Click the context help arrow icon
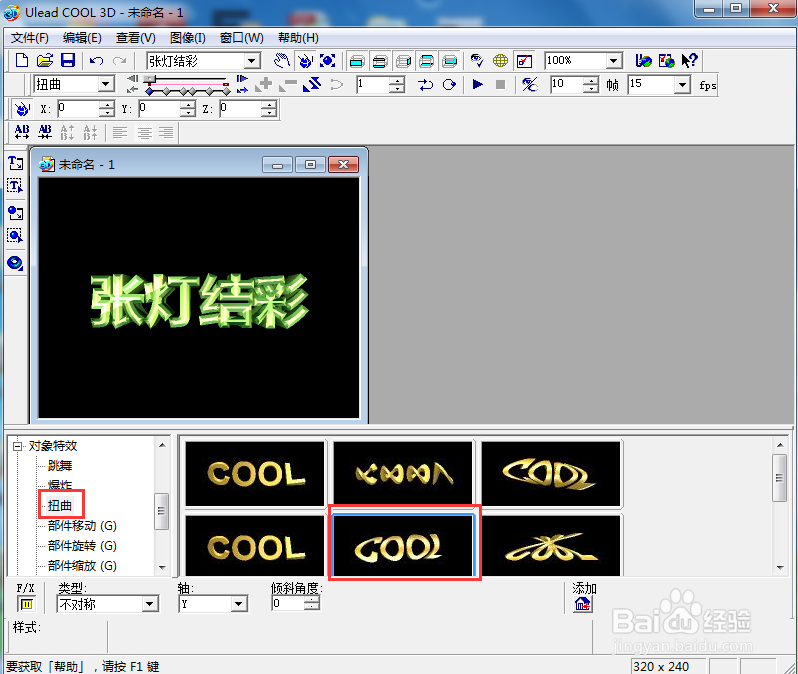This screenshot has height=674, width=798. point(689,61)
